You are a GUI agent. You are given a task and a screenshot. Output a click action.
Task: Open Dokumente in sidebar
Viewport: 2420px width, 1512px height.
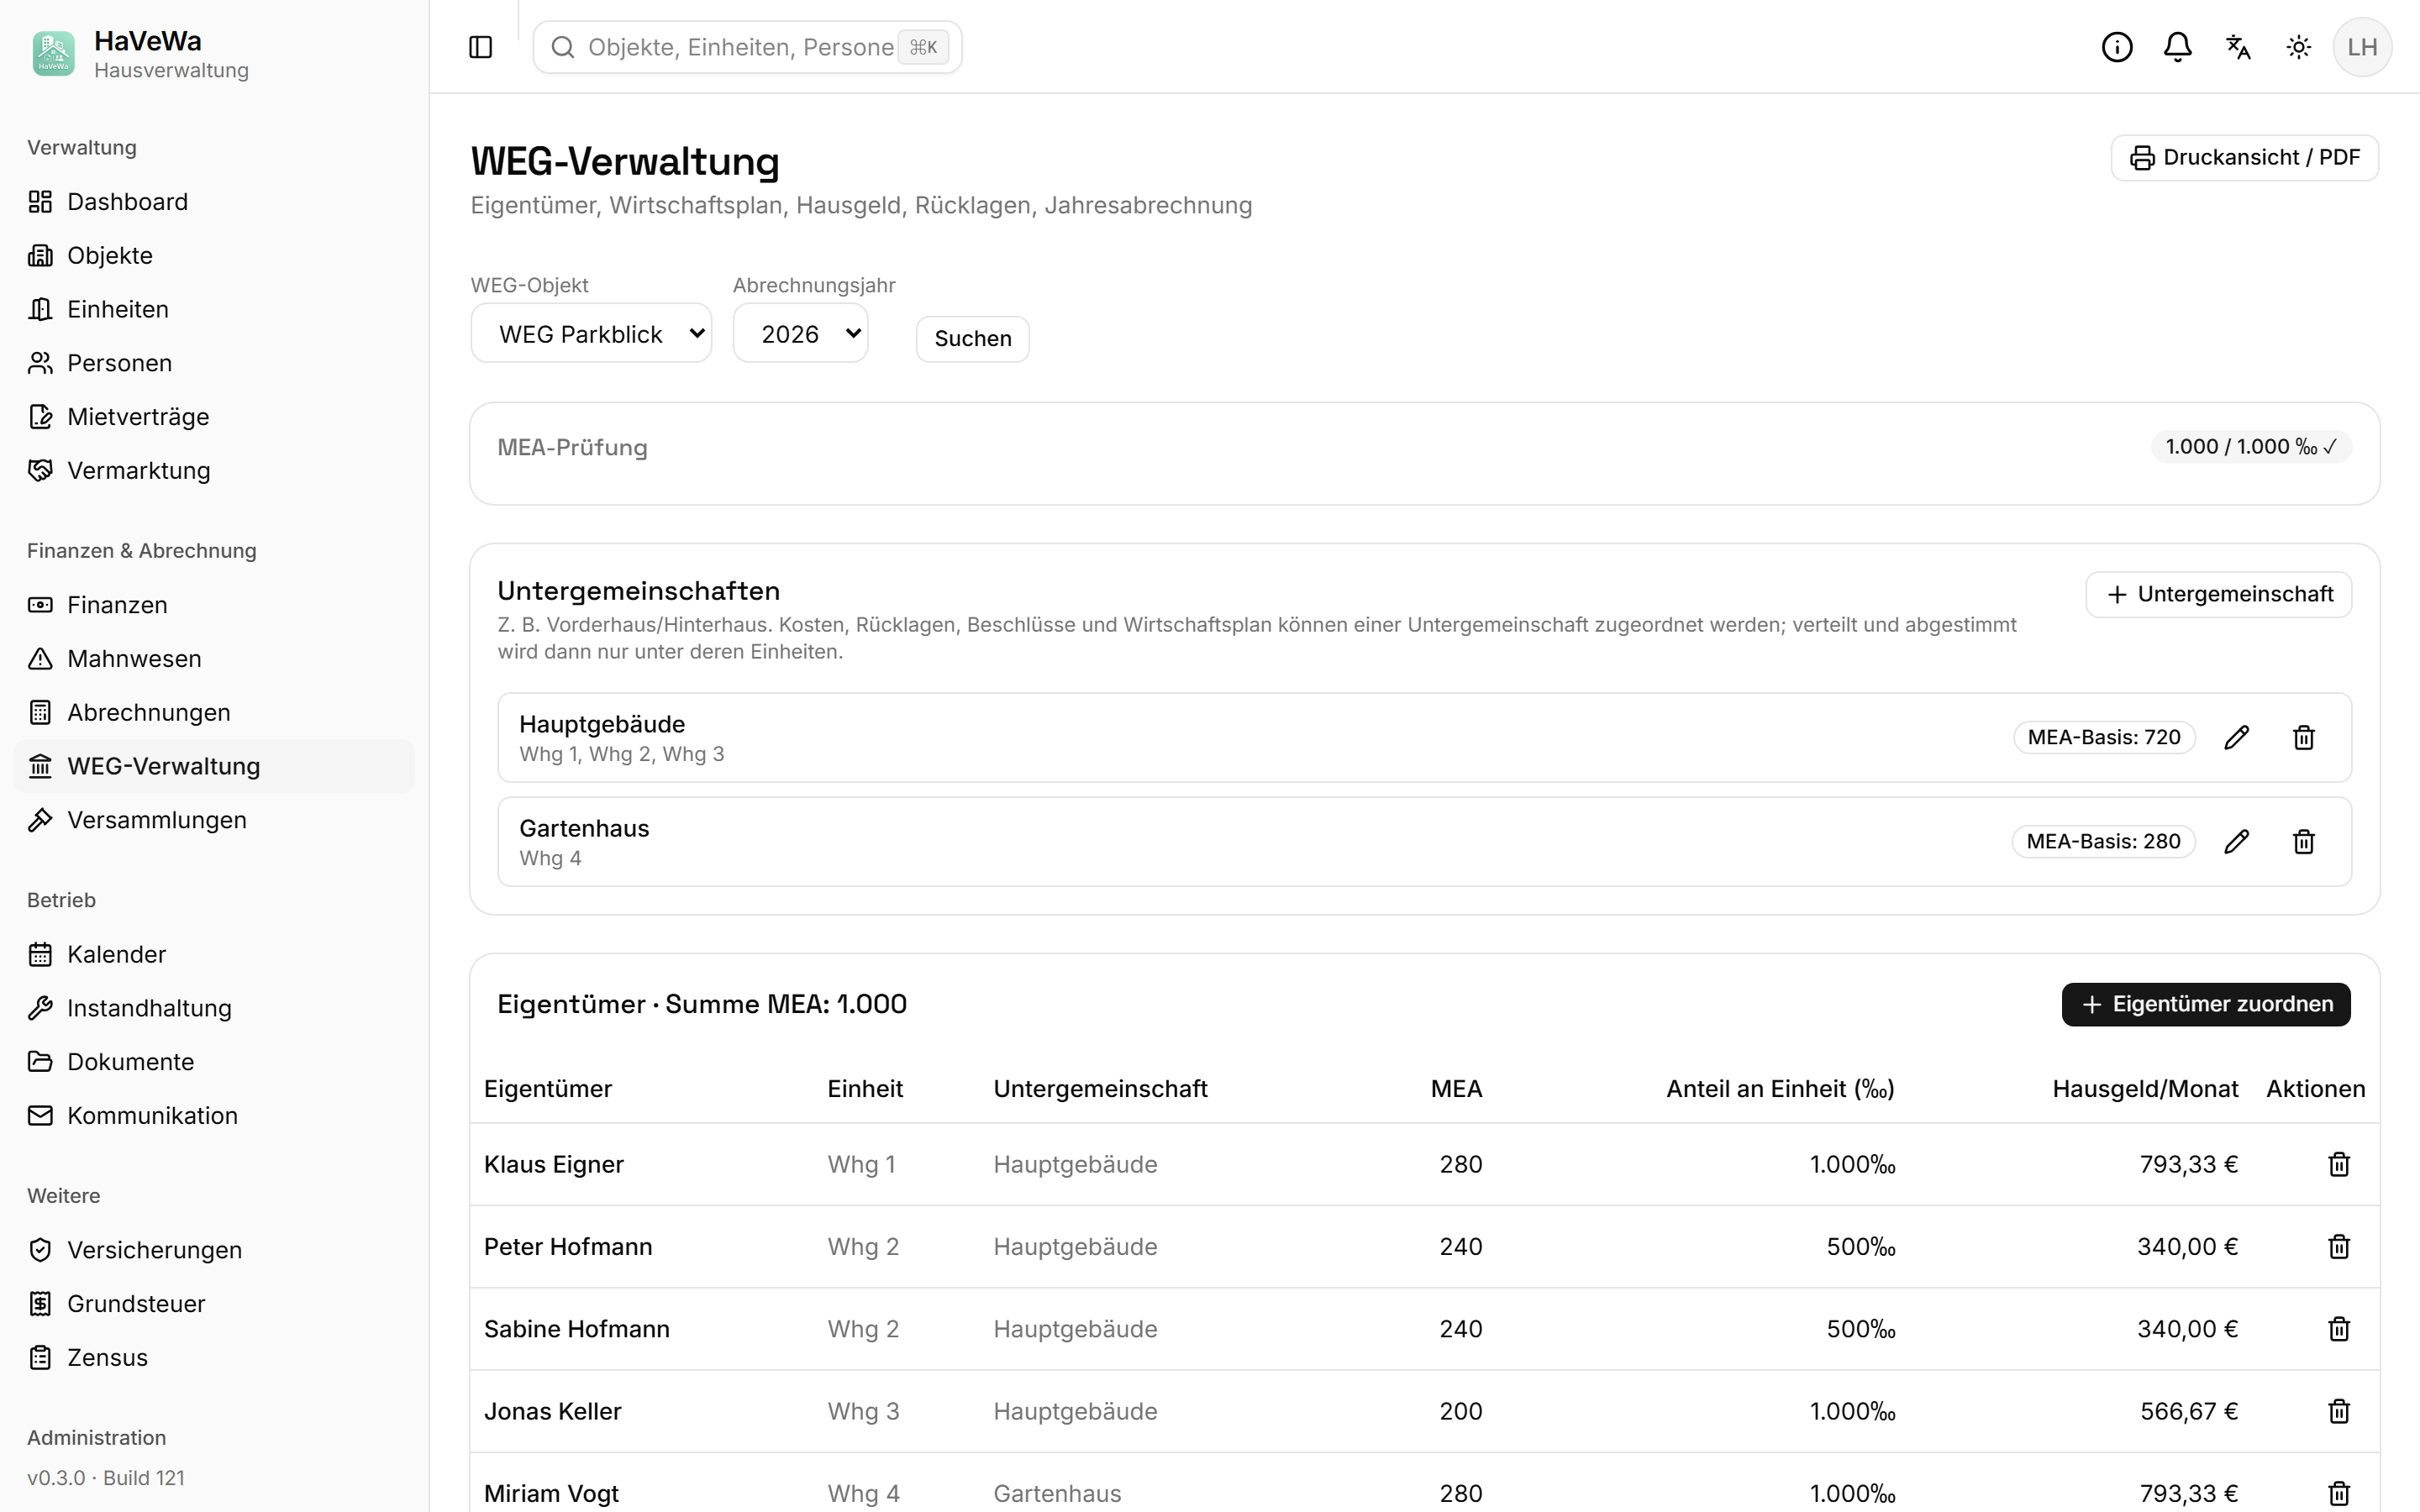[214, 1062]
